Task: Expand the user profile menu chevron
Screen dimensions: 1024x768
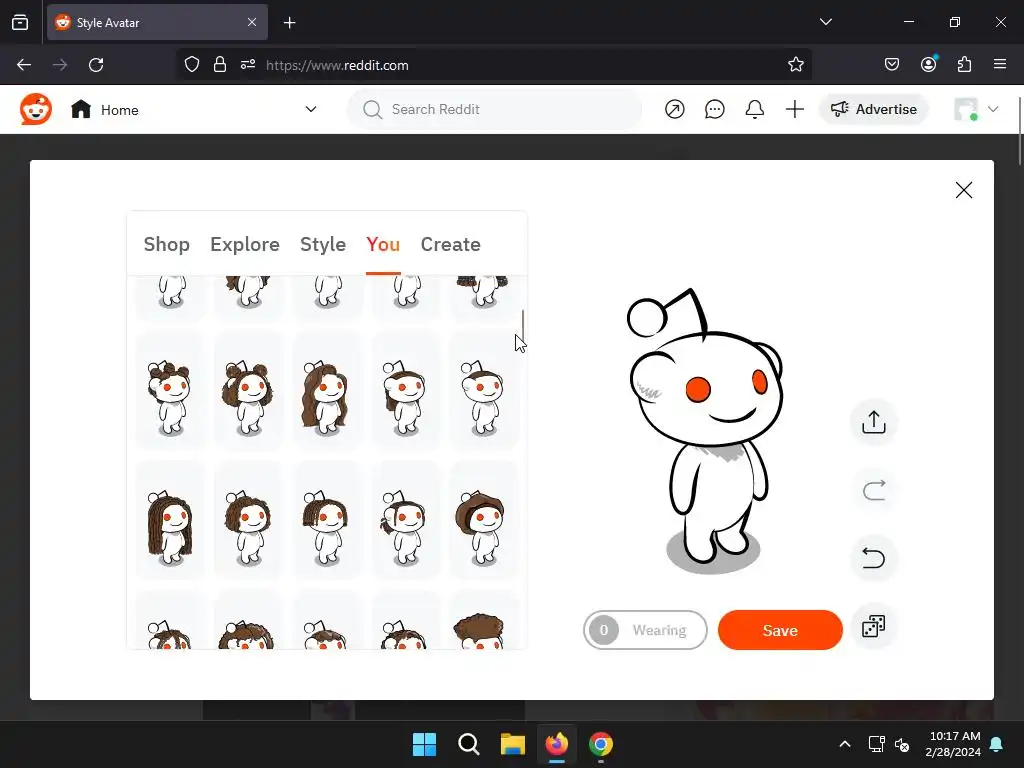Action: (x=993, y=109)
